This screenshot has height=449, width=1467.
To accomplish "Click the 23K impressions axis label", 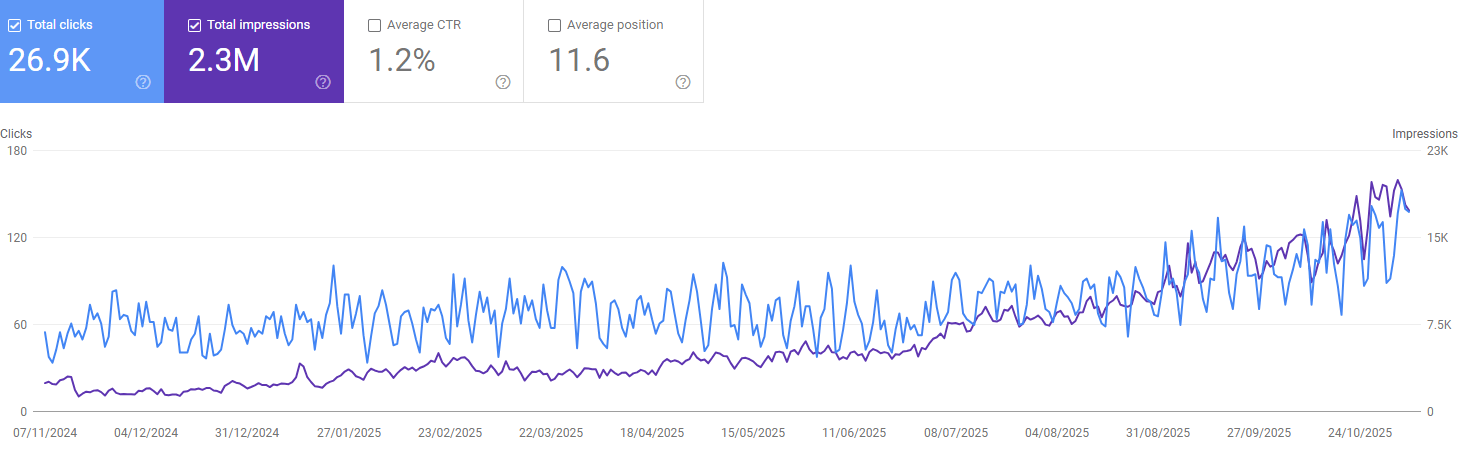I will point(1437,151).
